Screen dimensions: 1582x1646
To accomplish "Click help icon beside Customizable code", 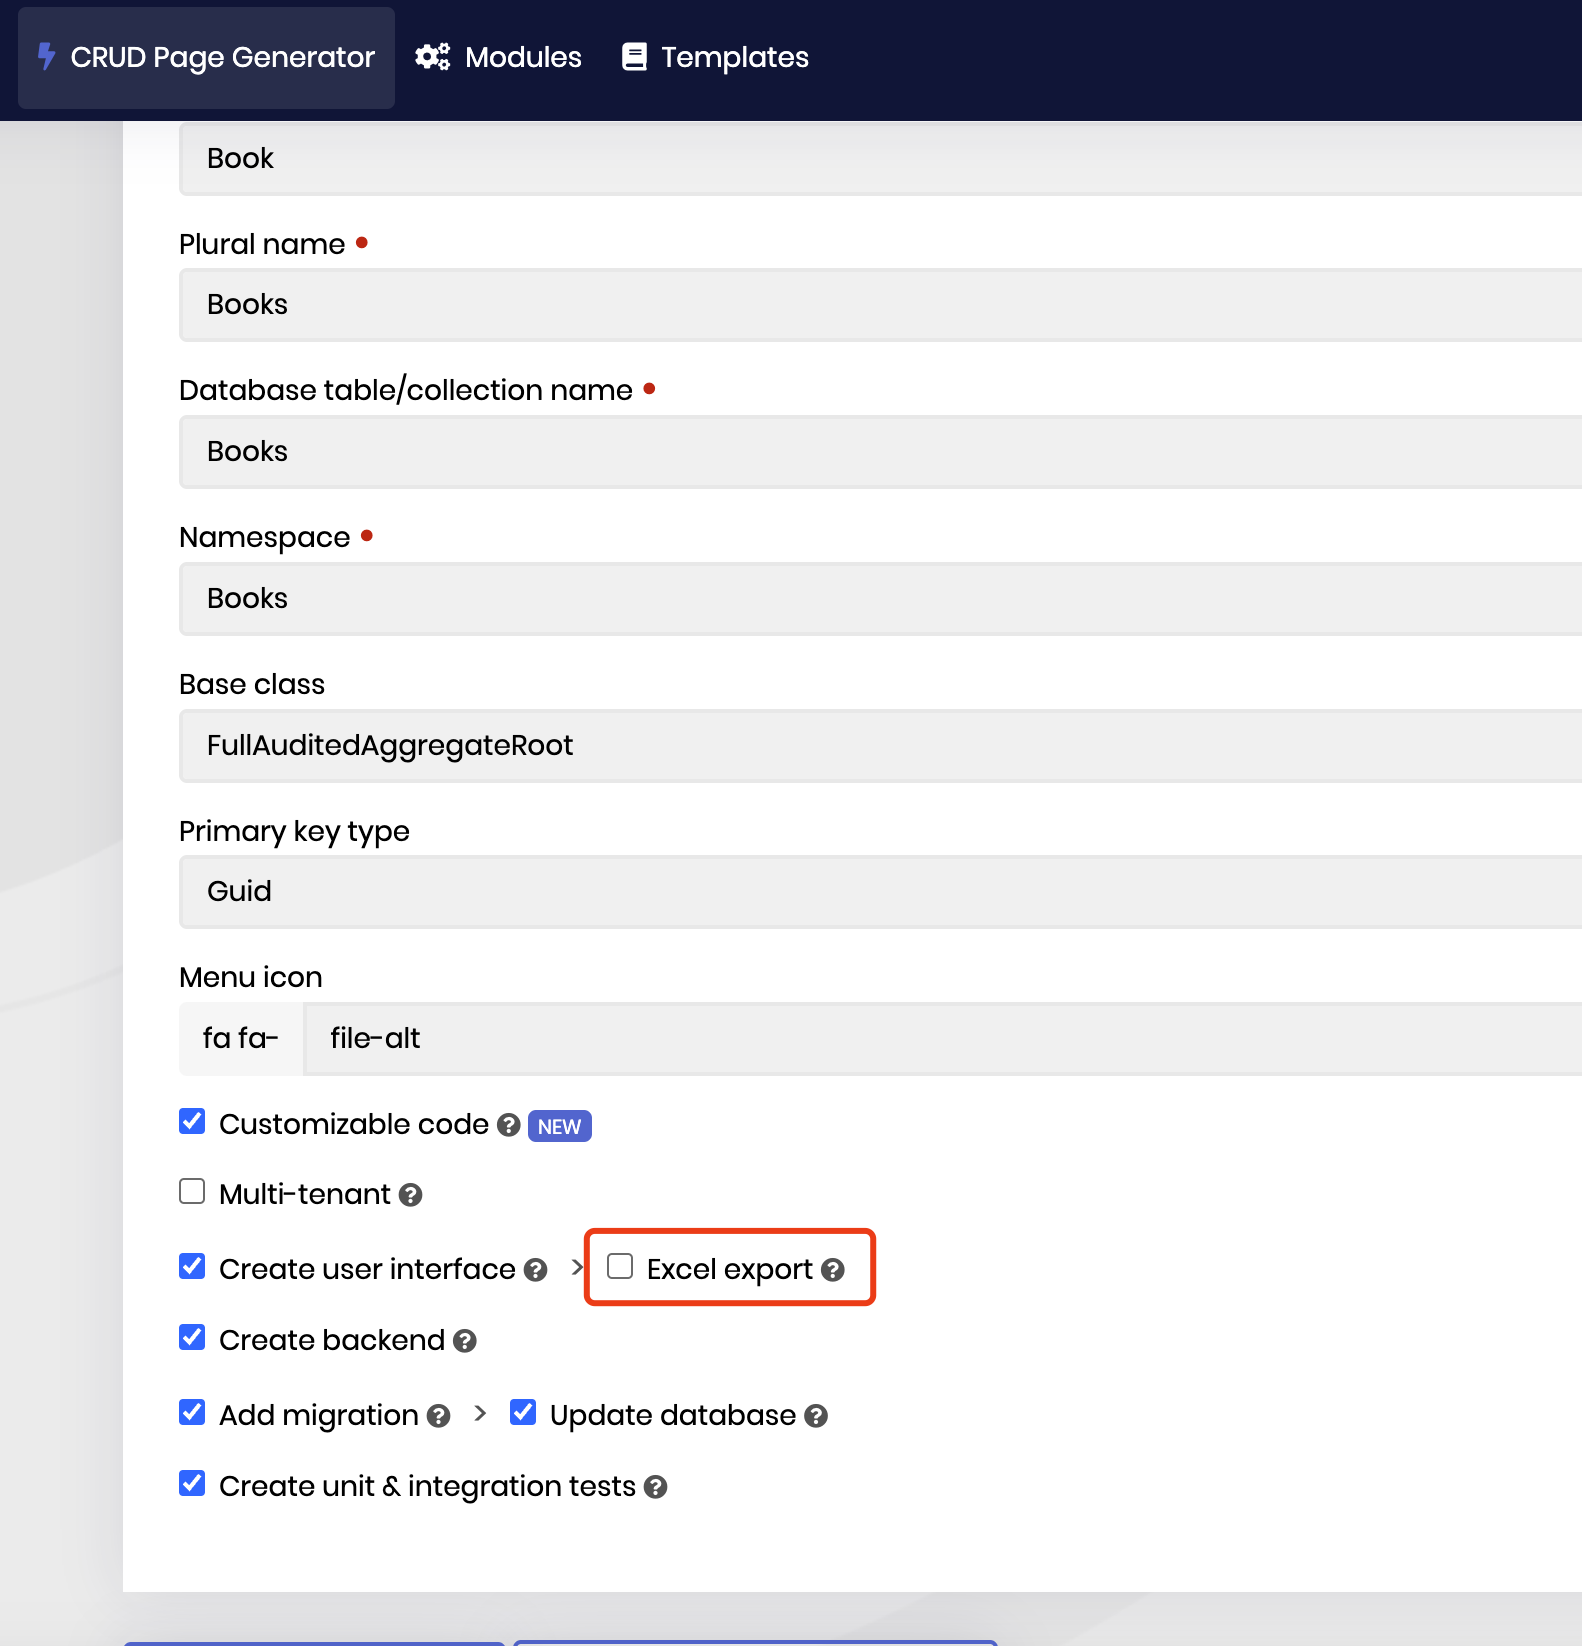I will click(x=509, y=1125).
